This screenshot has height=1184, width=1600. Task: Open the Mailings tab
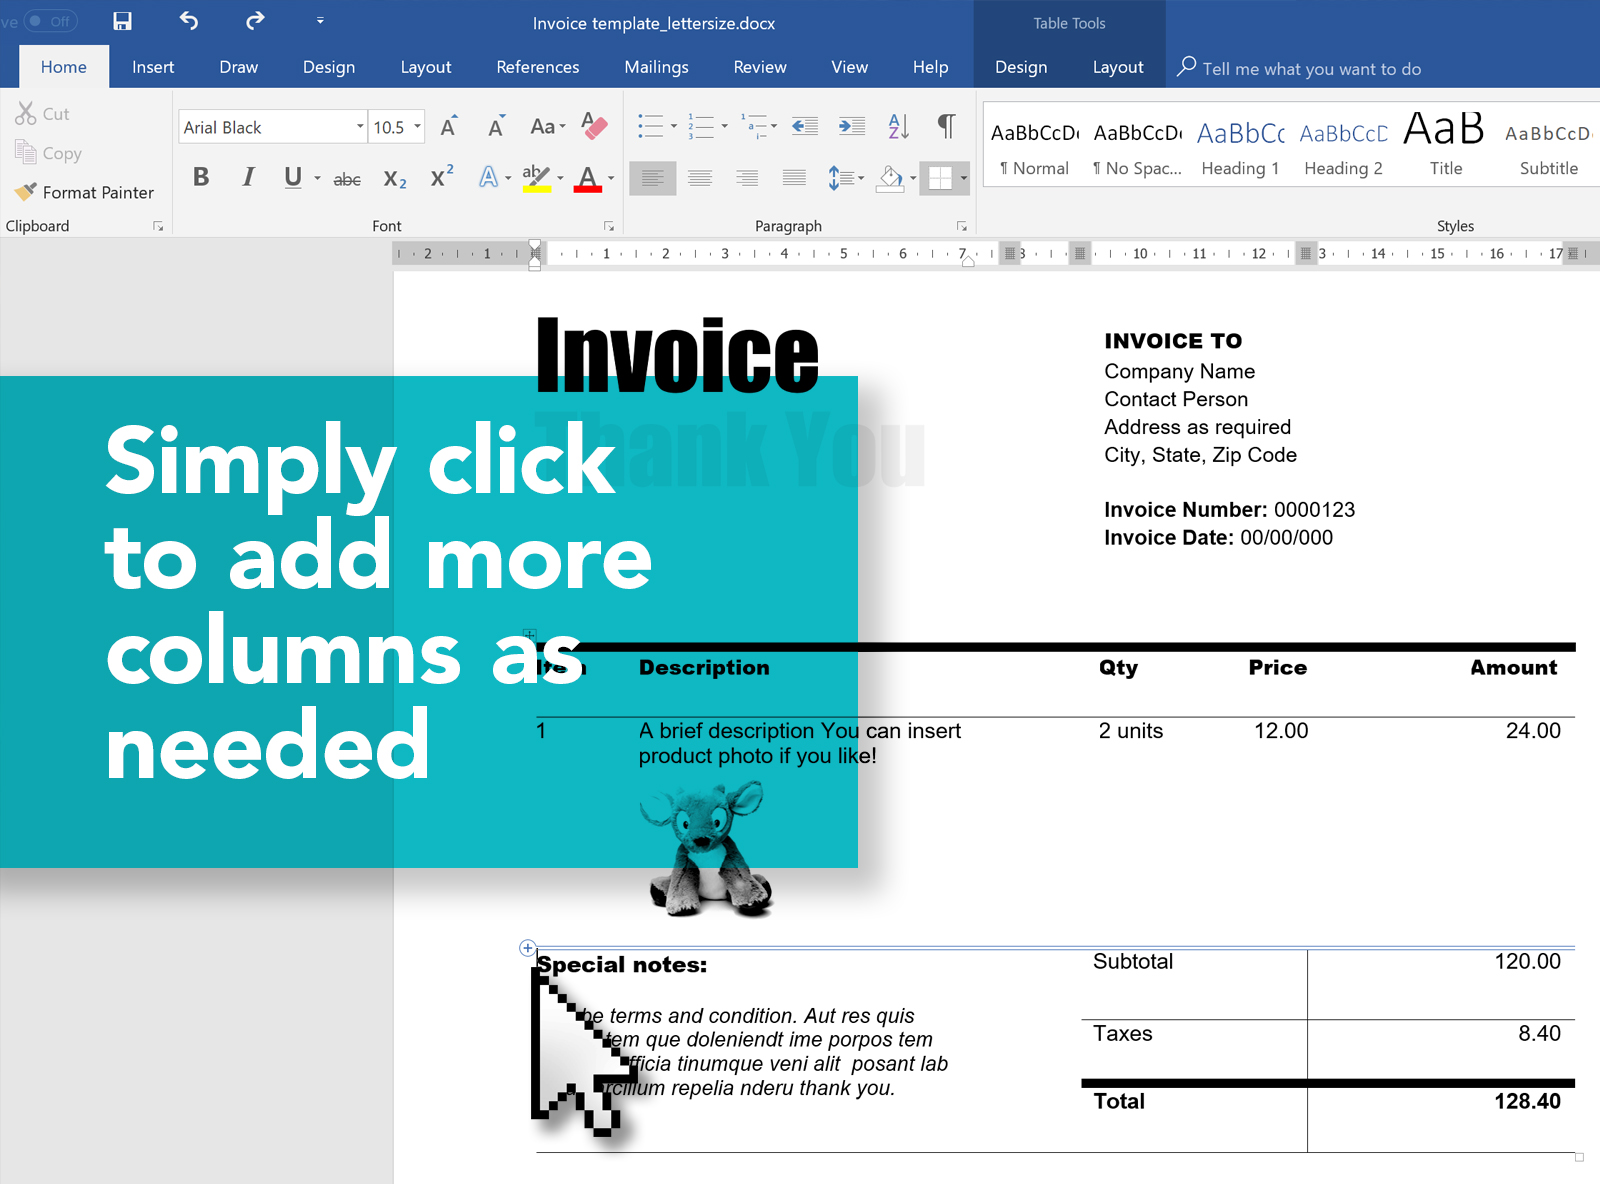pos(657,67)
